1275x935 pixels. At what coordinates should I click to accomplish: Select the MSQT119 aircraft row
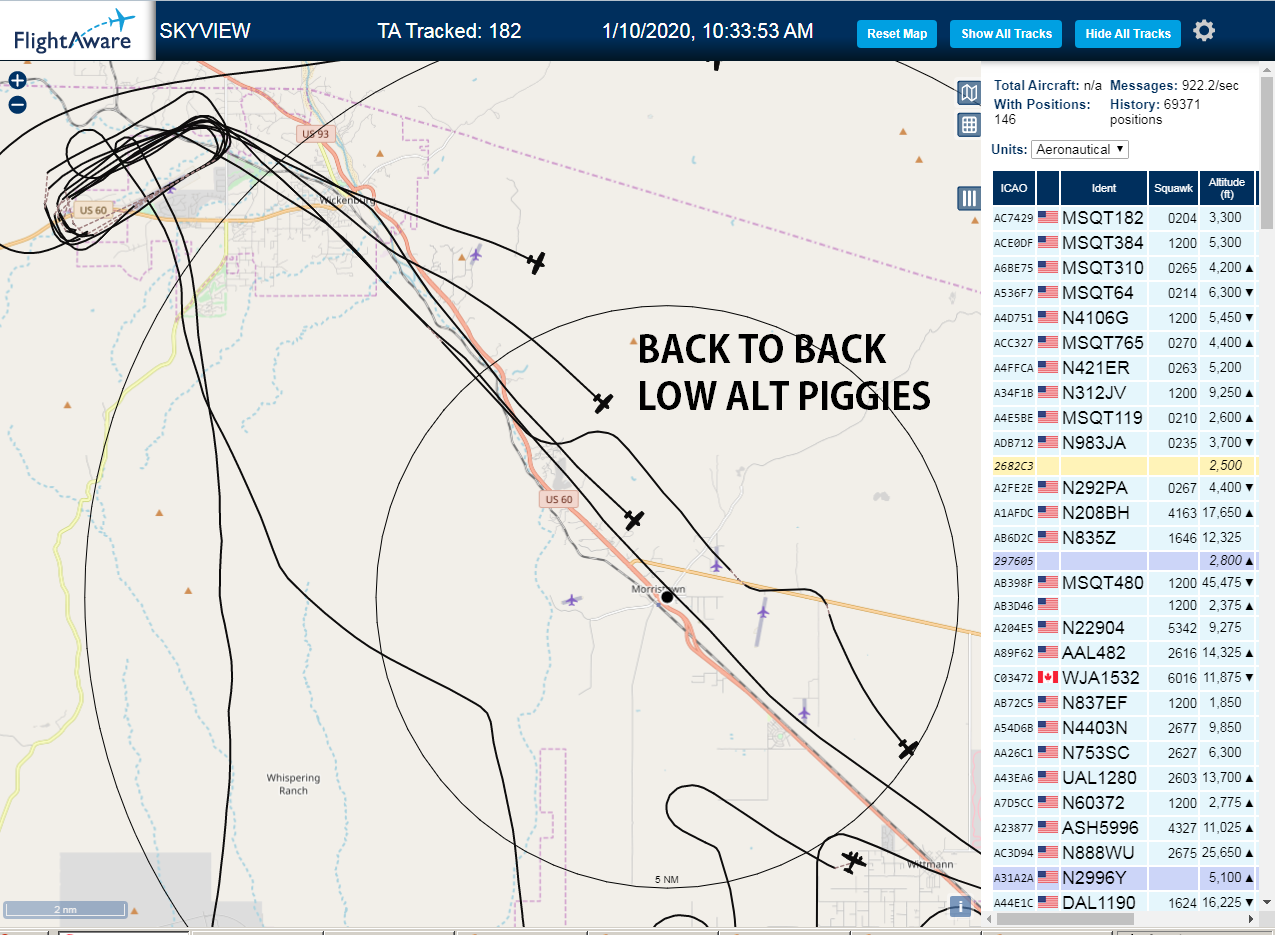click(x=1125, y=417)
